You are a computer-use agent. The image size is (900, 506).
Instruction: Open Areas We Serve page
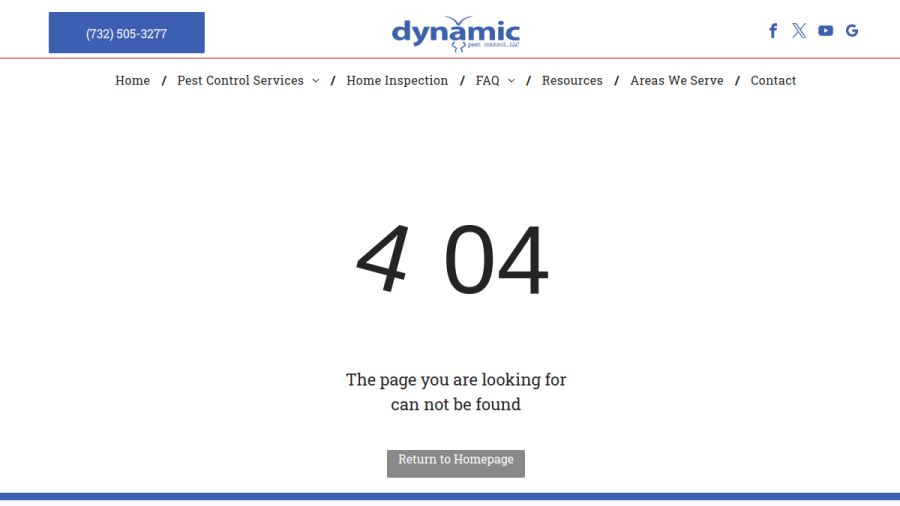pyautogui.click(x=677, y=80)
